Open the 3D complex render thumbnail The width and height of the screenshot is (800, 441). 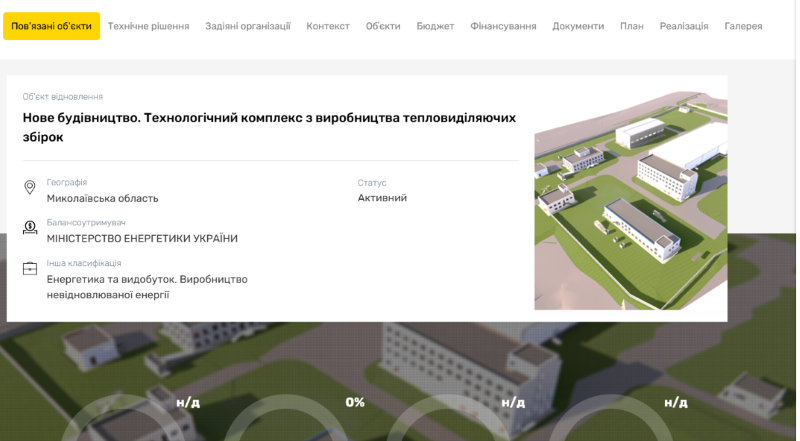click(x=631, y=201)
